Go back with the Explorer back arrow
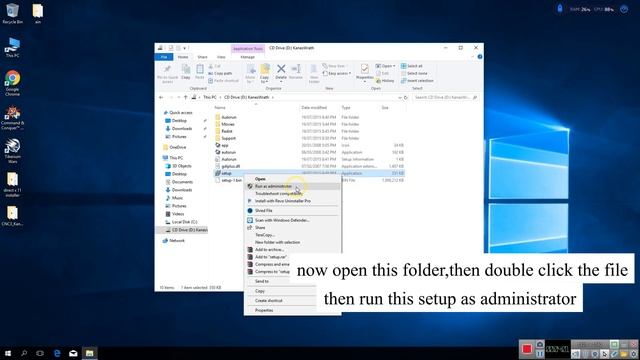Screen dimensions: 640x360 coord(161,98)
